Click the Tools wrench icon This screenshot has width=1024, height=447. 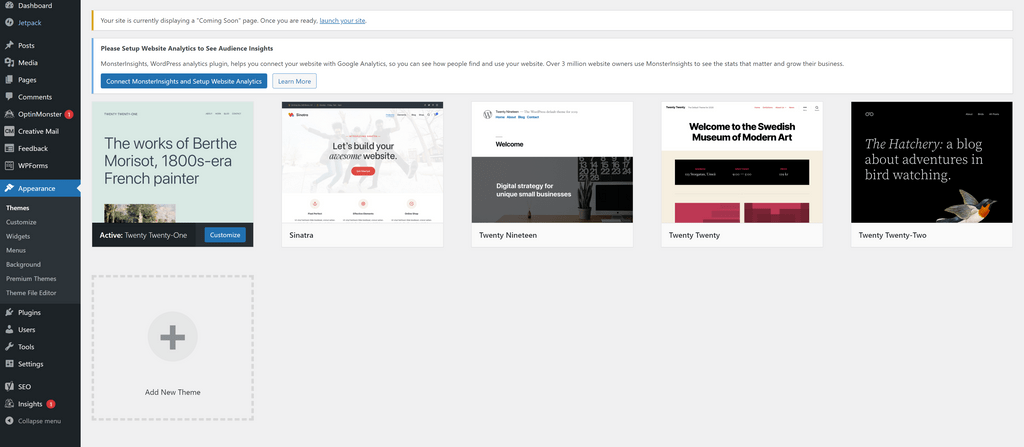pos(9,346)
